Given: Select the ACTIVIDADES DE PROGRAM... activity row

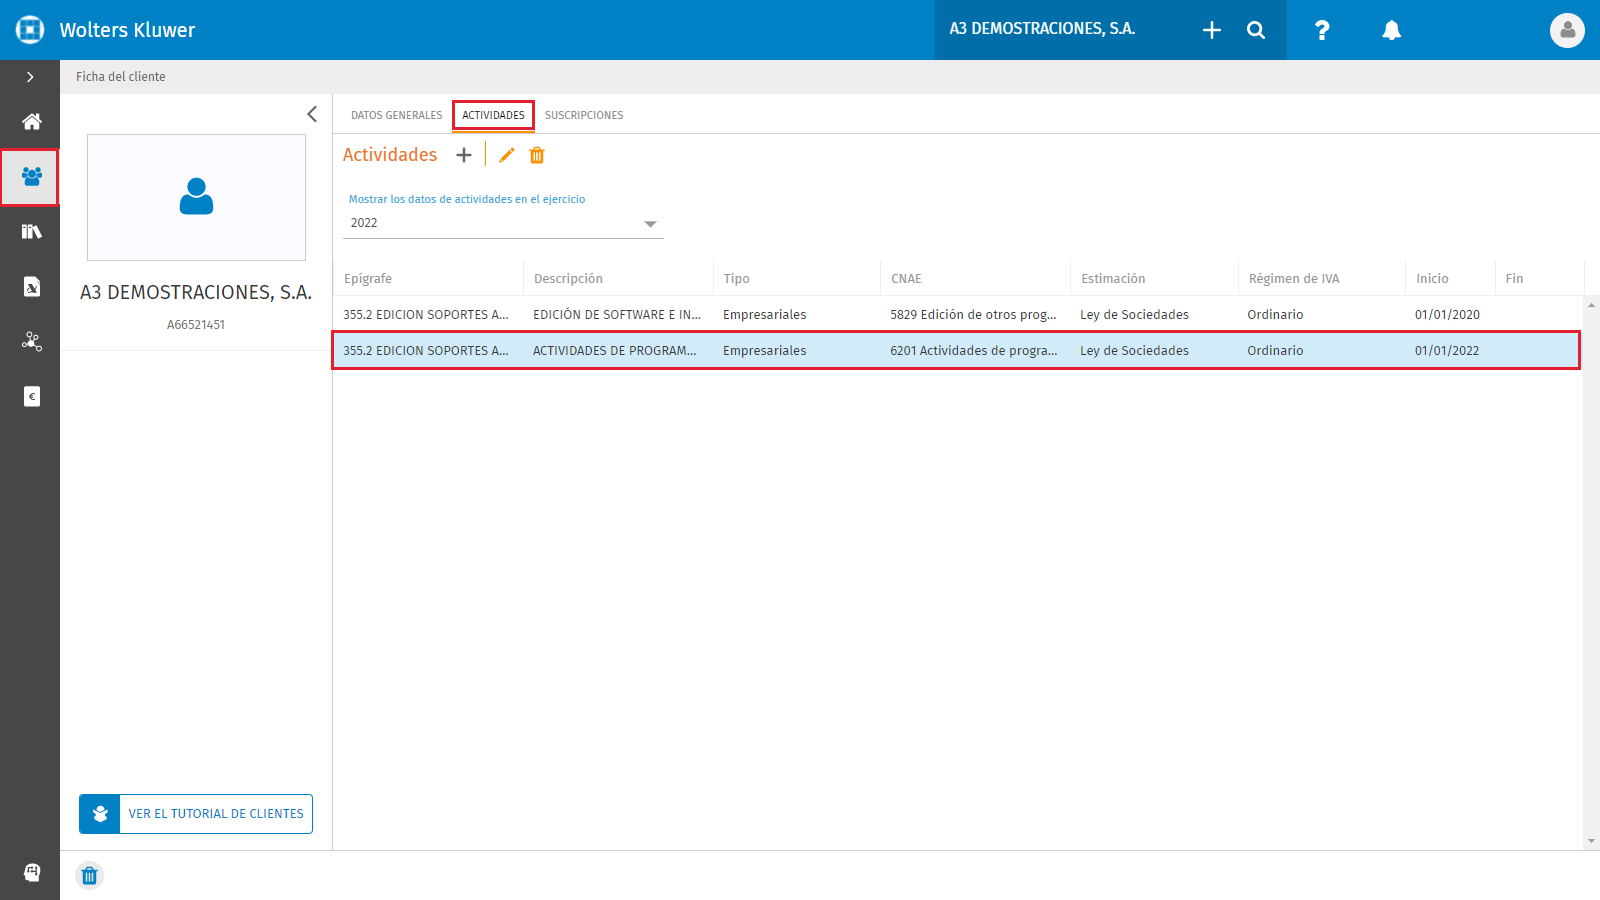Looking at the screenshot, I should (x=956, y=350).
